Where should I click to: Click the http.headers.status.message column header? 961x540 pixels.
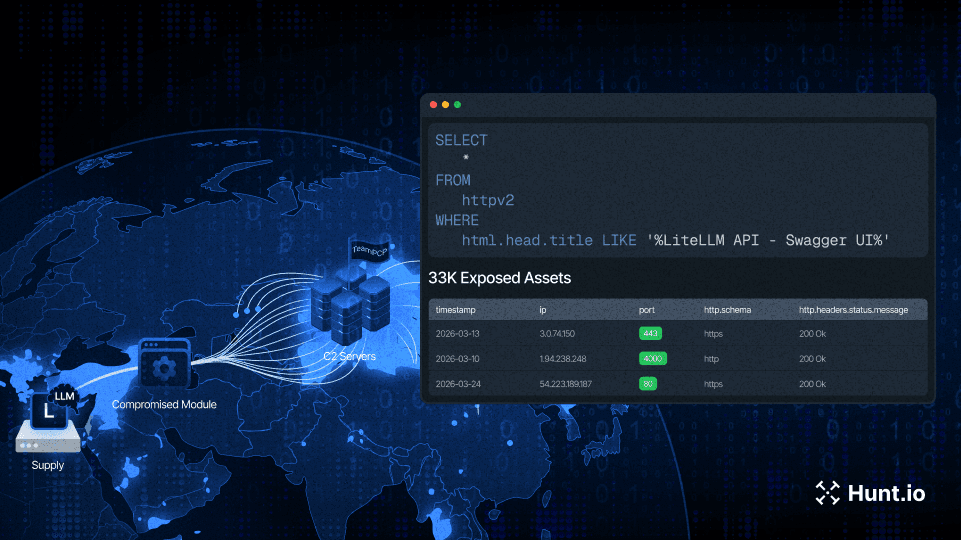(x=853, y=310)
